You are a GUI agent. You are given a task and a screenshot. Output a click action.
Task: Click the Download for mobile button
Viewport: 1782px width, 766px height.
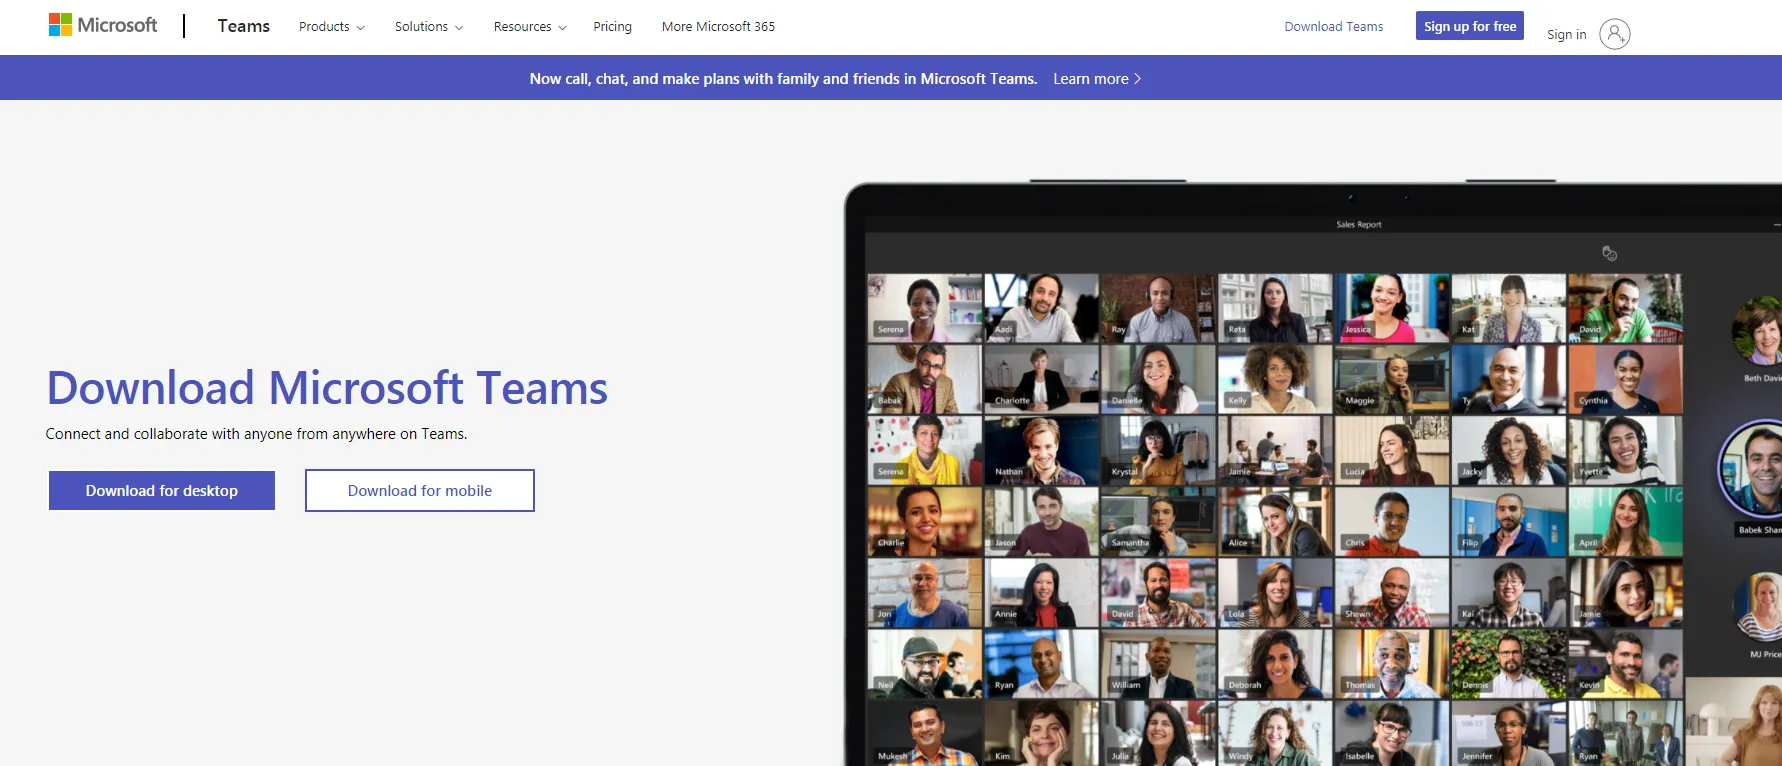420,490
